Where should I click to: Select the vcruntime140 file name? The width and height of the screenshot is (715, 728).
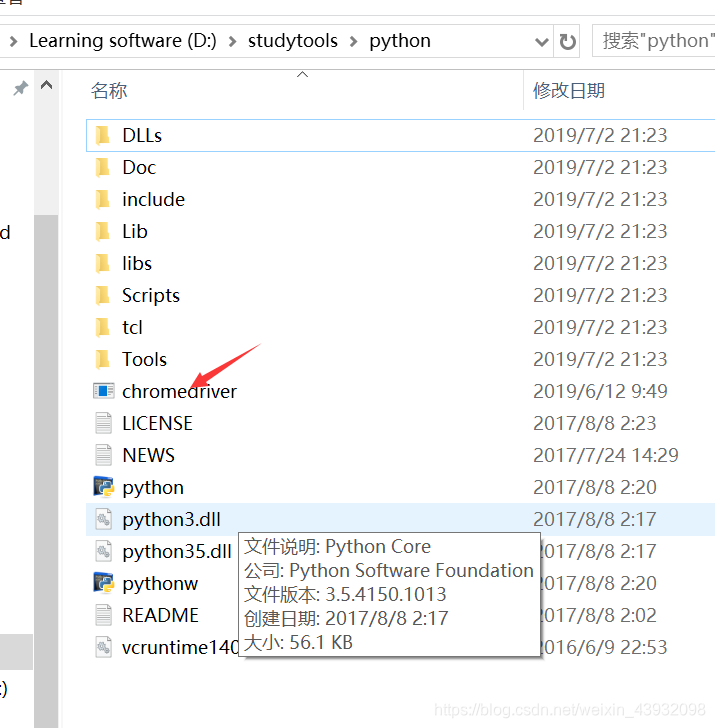pos(180,648)
